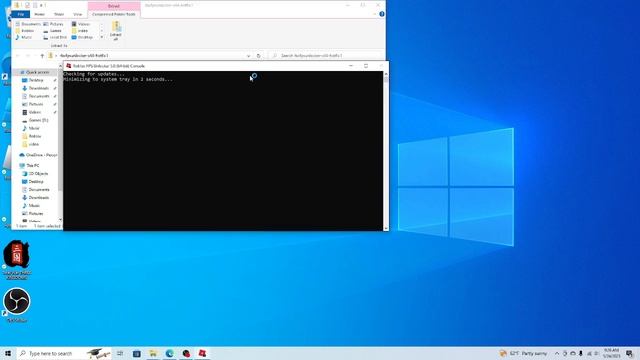
Task: Open Music under This PC
Action: (x=34, y=206)
